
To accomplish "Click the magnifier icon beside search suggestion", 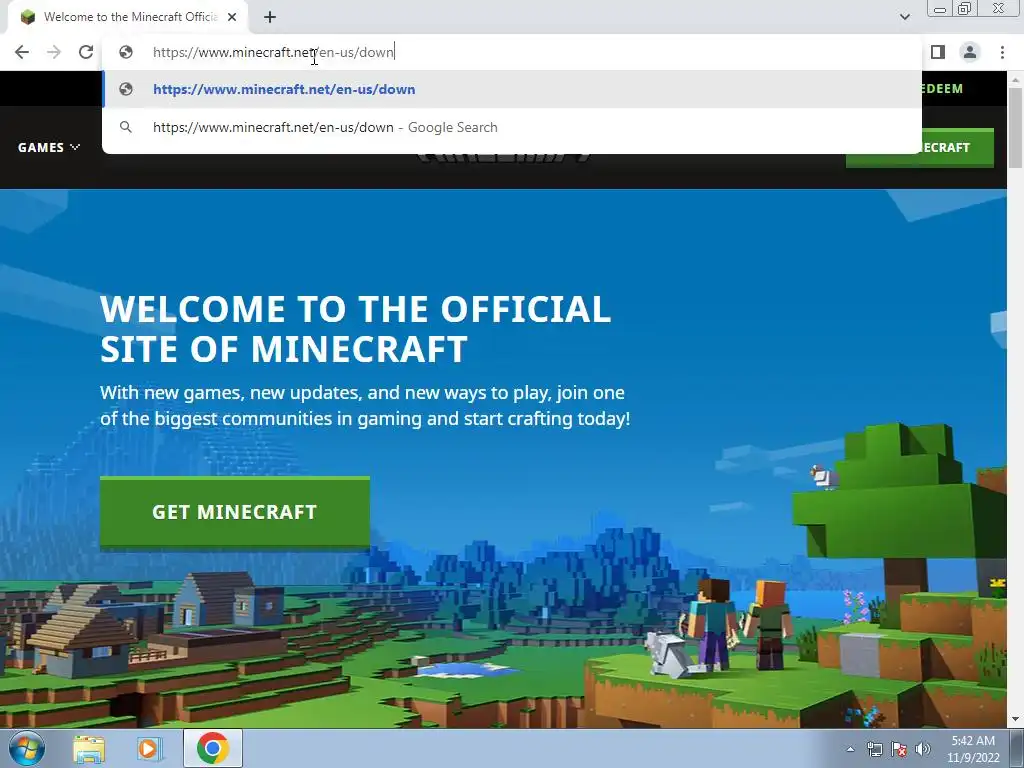I will pos(126,127).
